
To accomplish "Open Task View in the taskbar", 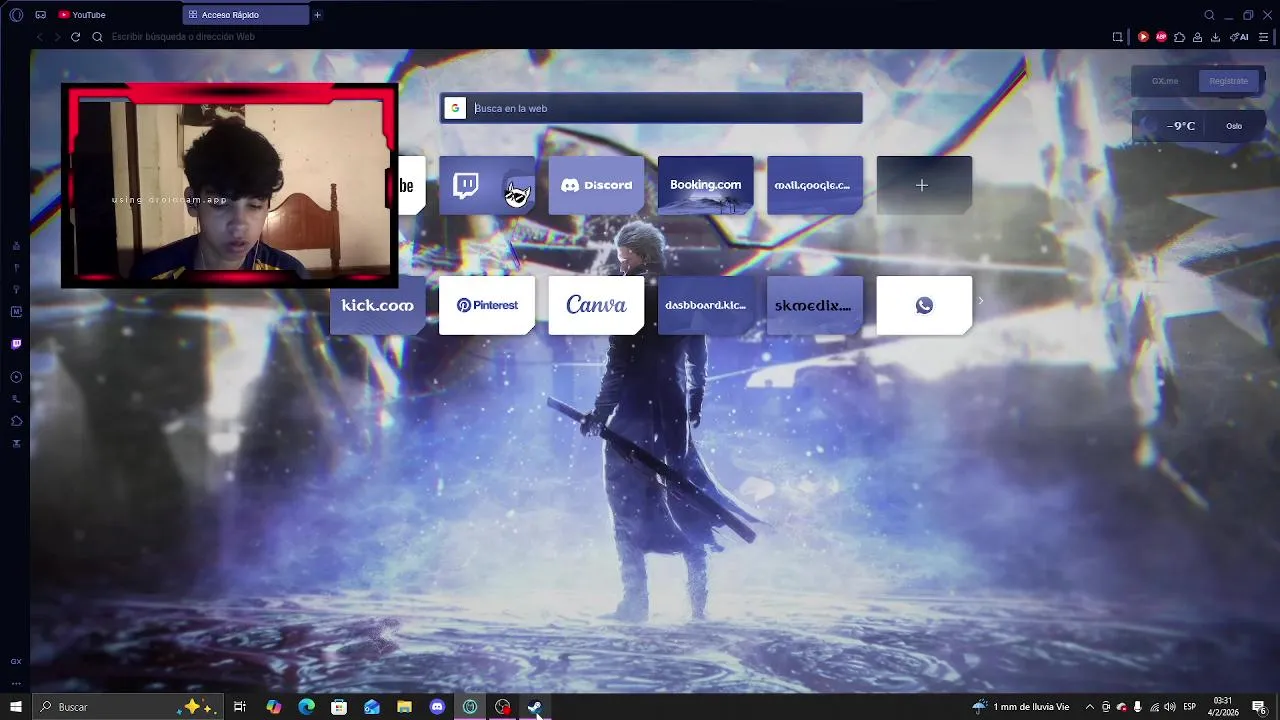I will point(240,707).
